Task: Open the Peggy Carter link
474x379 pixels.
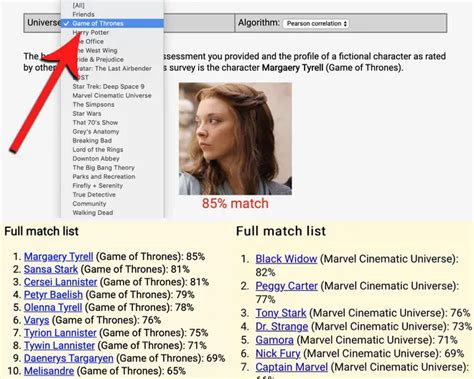Action: coord(287,286)
